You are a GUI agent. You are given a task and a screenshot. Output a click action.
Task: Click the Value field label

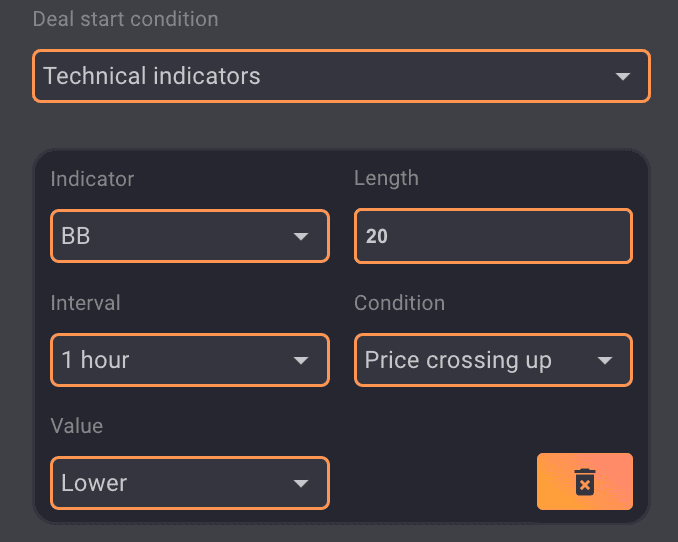click(77, 426)
